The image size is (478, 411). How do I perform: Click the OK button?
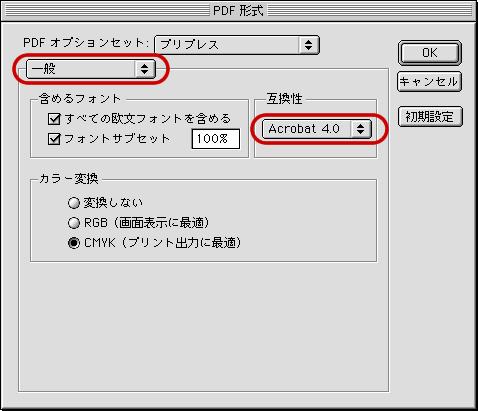tap(430, 53)
